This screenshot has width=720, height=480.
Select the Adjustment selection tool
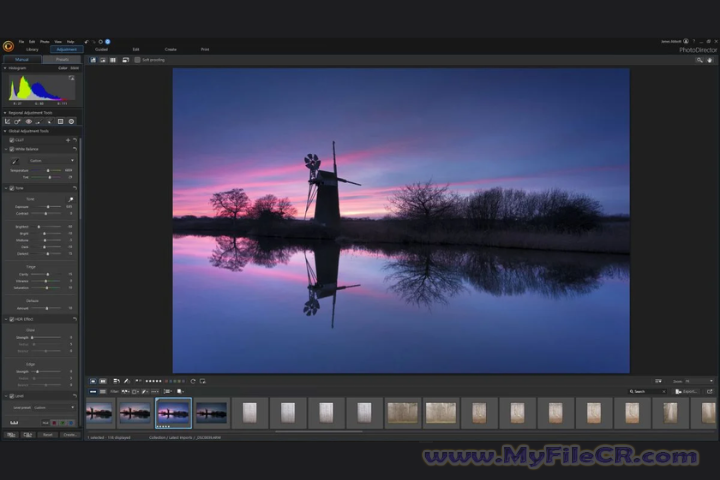(50, 122)
